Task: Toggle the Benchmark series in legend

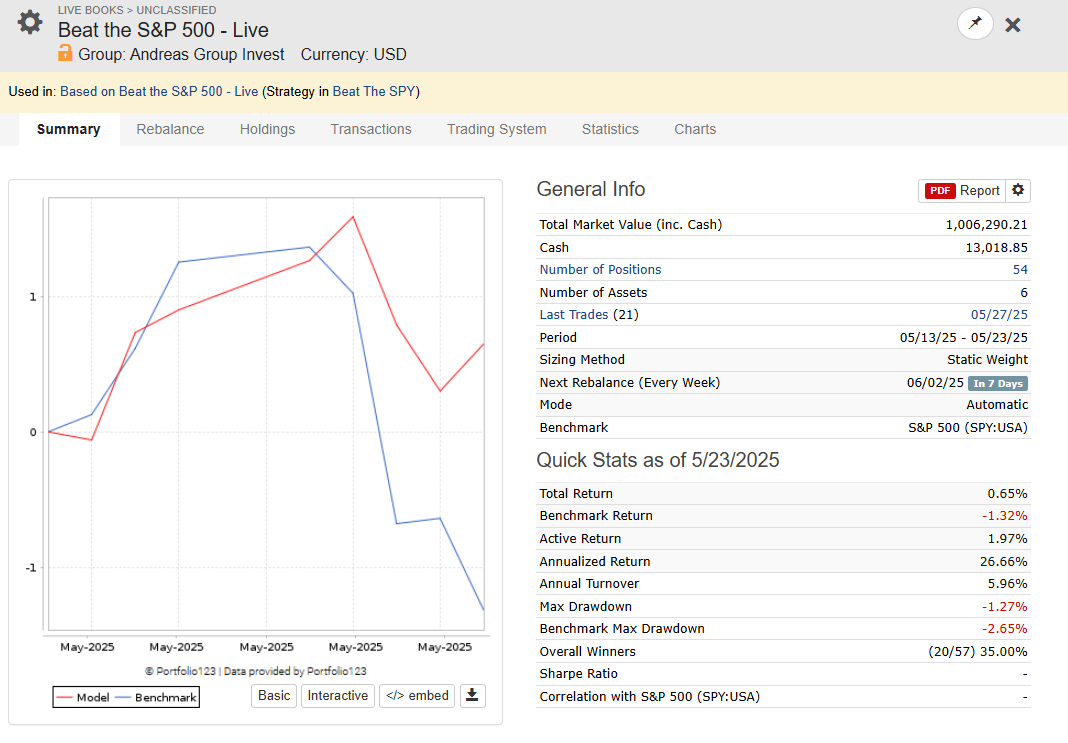Action: pos(156,697)
